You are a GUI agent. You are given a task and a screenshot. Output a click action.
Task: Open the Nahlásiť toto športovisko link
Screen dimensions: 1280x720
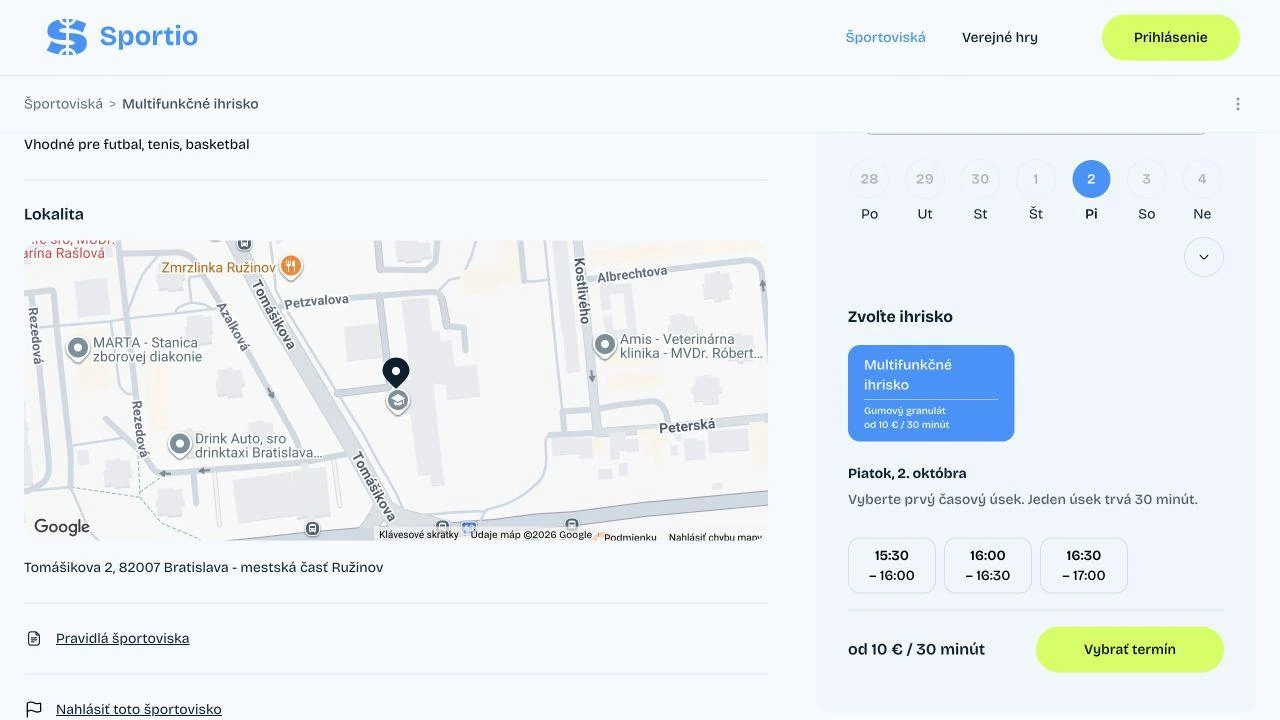(x=139, y=709)
